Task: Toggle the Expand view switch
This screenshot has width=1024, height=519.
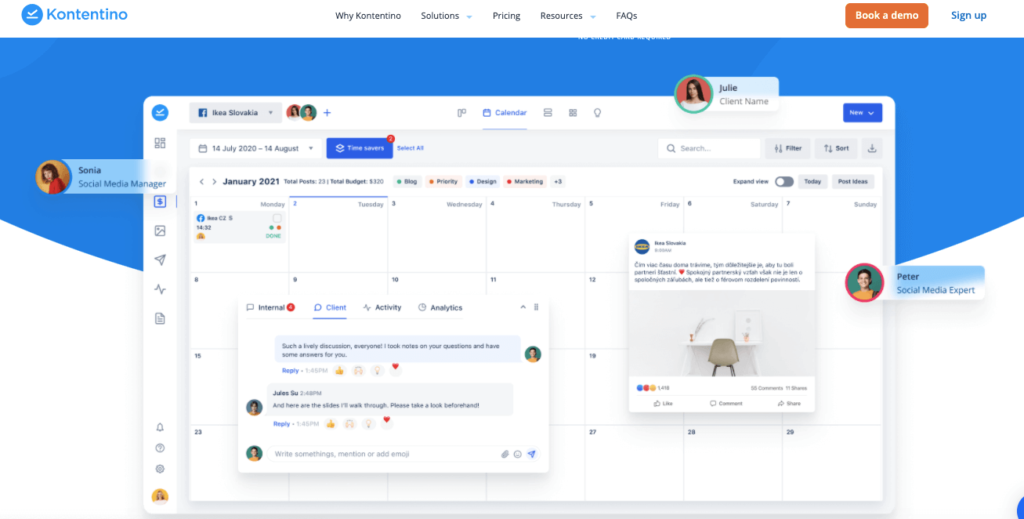Action: [784, 181]
